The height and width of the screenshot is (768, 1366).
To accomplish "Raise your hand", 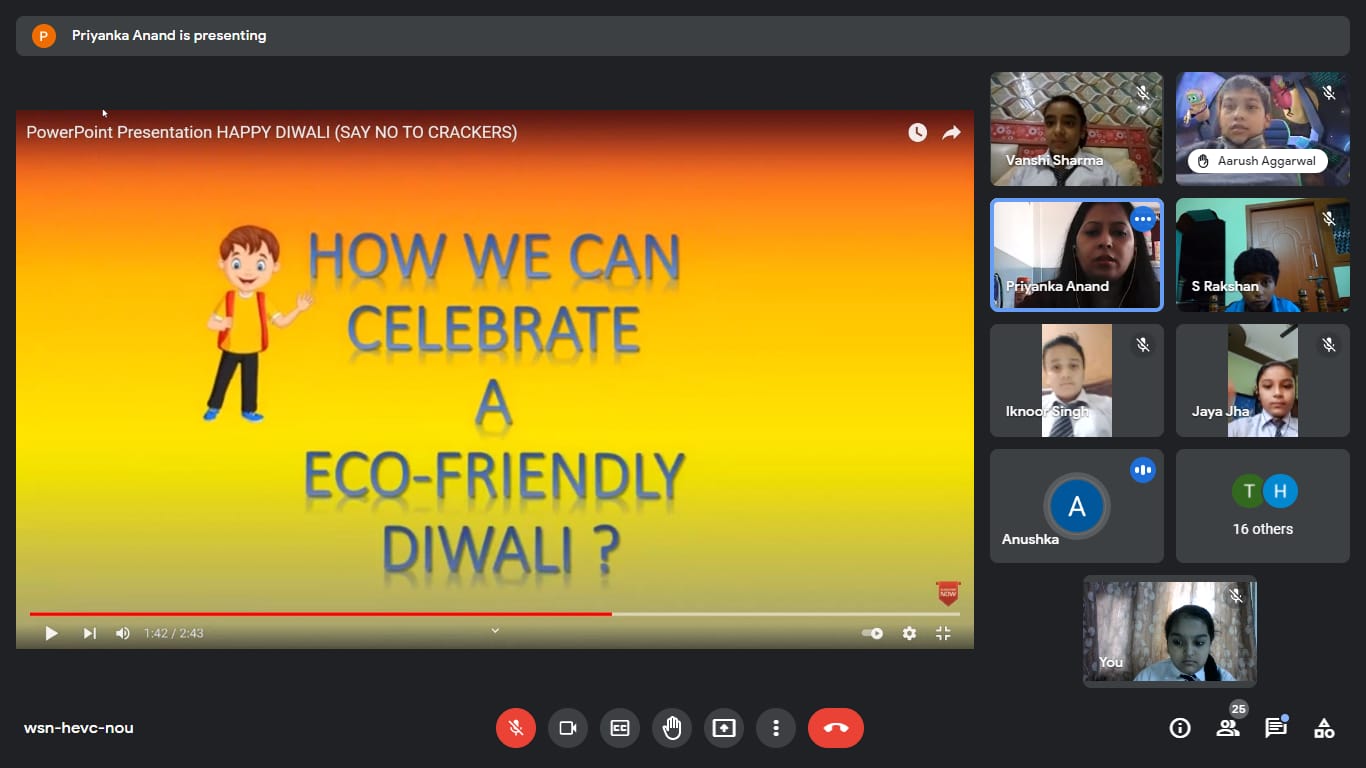I will pyautogui.click(x=672, y=728).
